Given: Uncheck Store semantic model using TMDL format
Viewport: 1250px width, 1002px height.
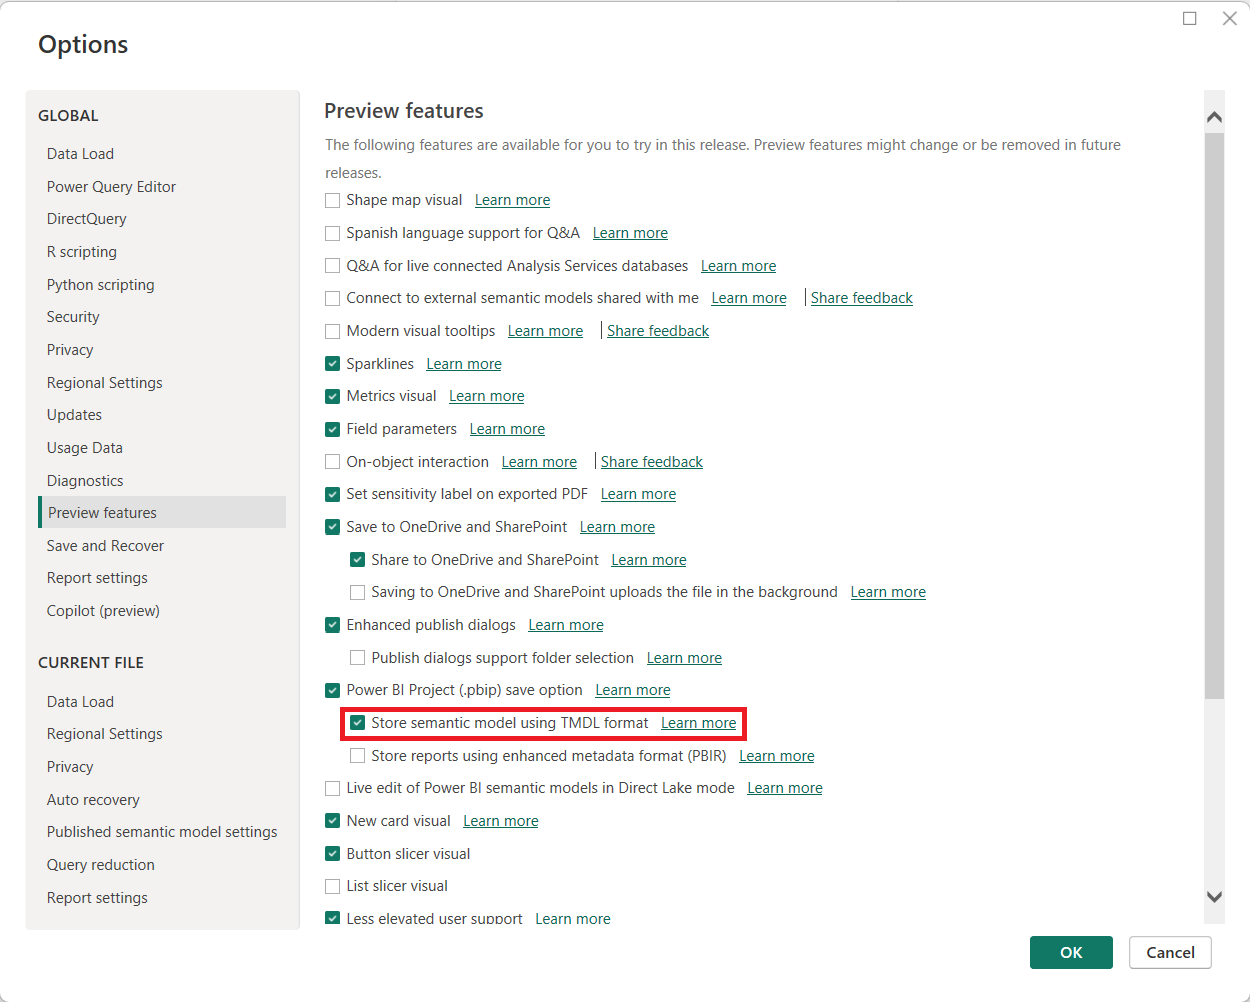Looking at the screenshot, I should tap(358, 723).
